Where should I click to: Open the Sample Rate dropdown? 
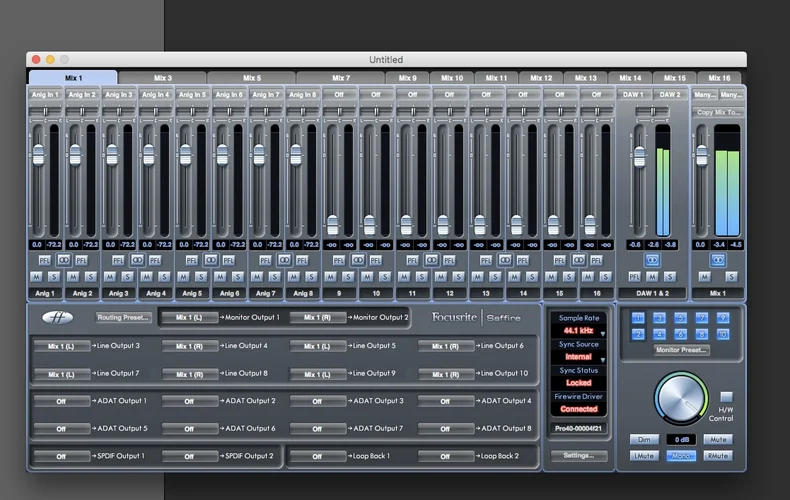(x=578, y=329)
